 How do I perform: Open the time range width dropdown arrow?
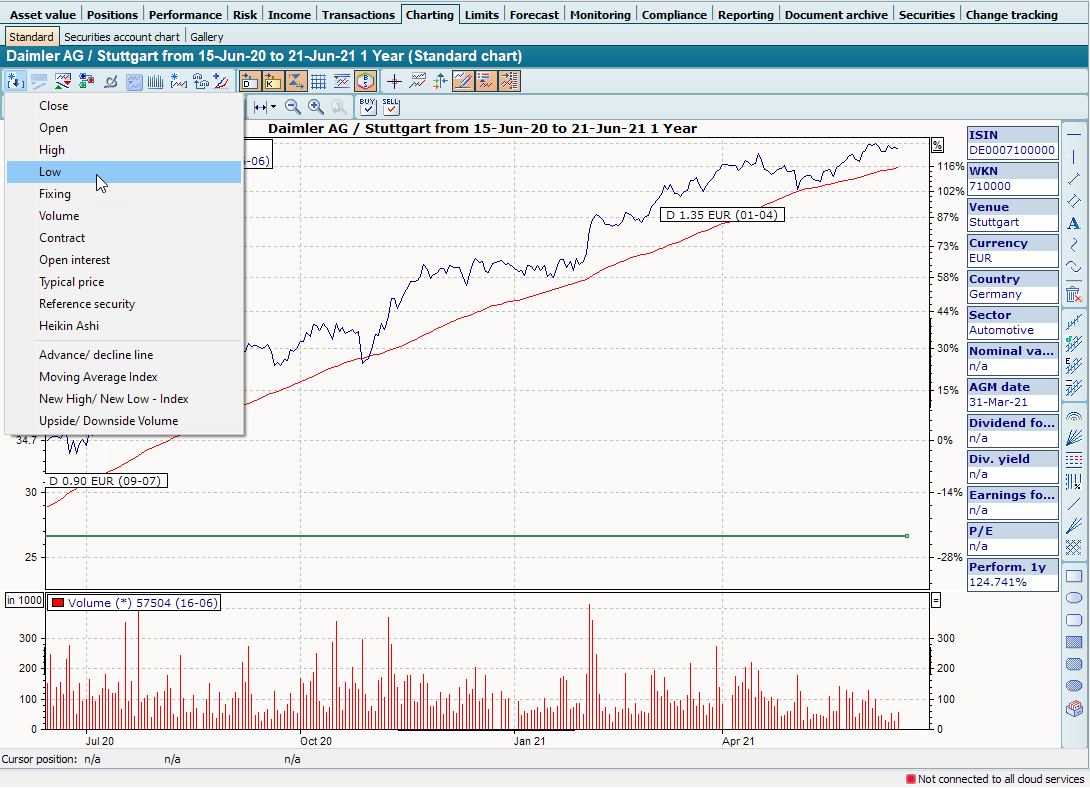coord(272,106)
